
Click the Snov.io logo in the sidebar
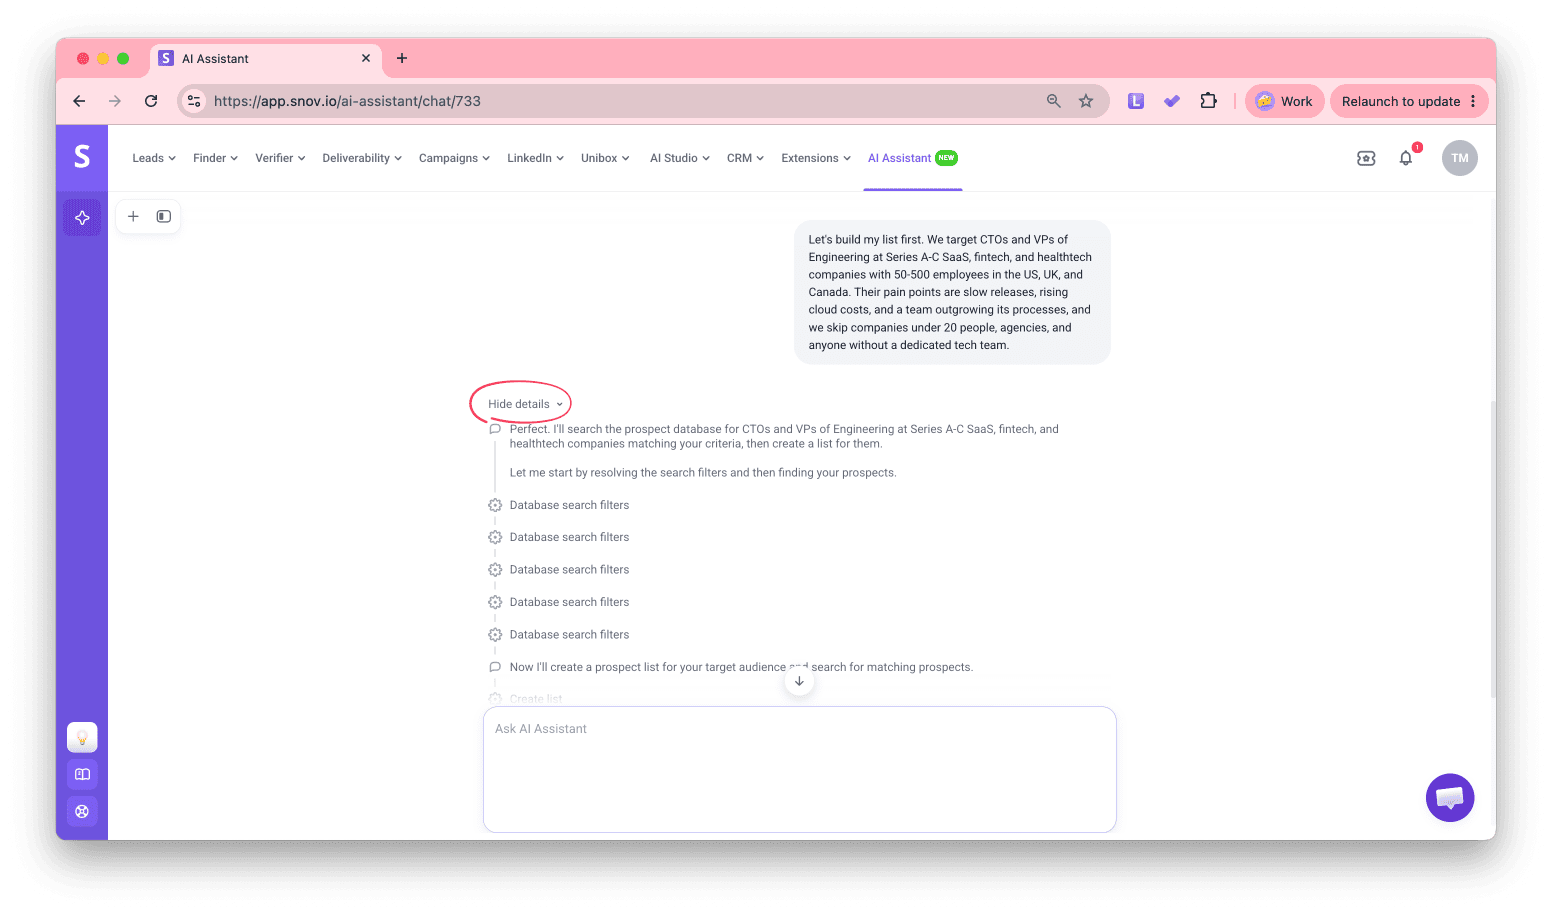pyautogui.click(x=82, y=157)
